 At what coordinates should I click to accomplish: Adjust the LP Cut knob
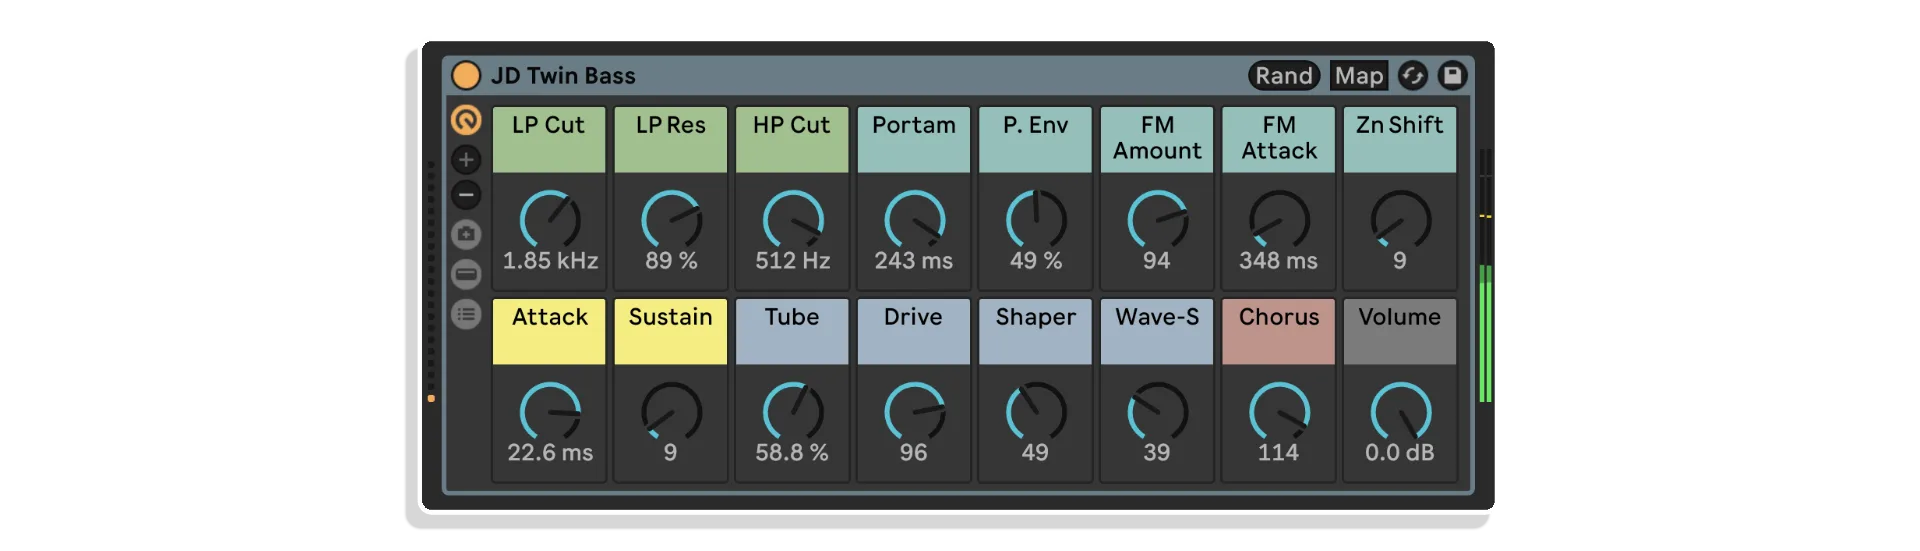point(549,220)
